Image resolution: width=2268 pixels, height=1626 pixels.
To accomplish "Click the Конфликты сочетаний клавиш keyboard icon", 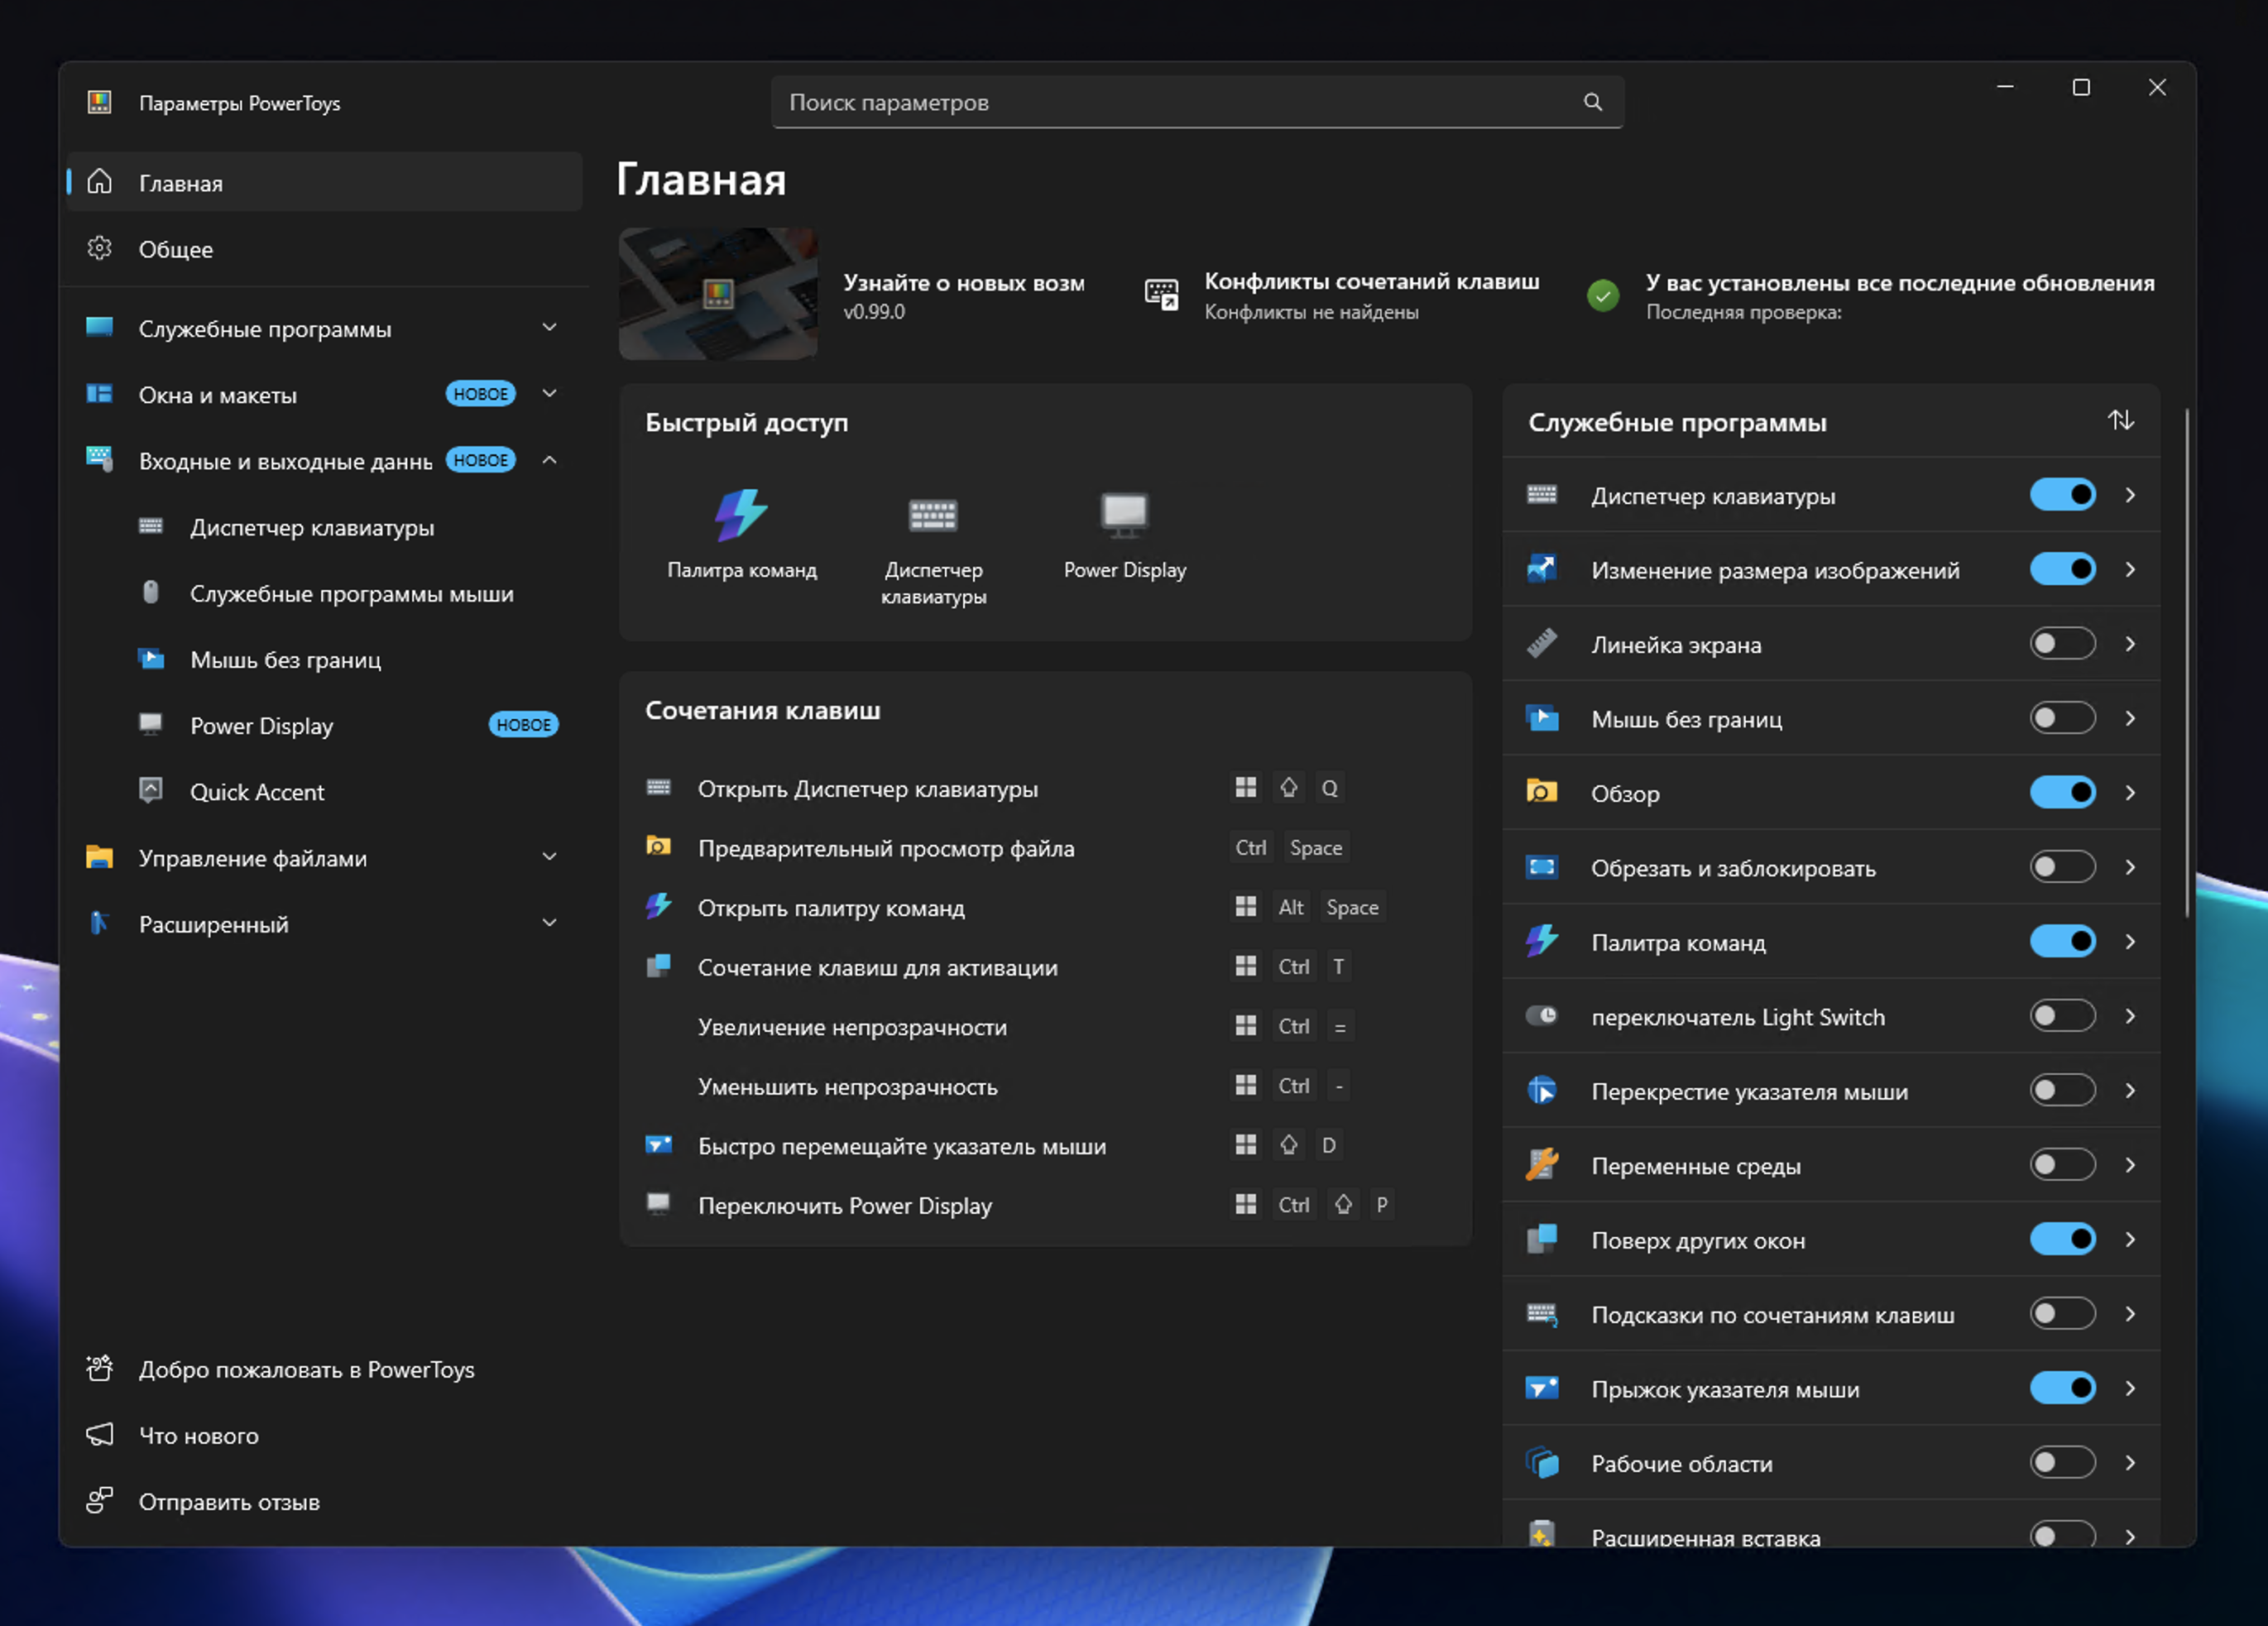I will coord(1161,295).
